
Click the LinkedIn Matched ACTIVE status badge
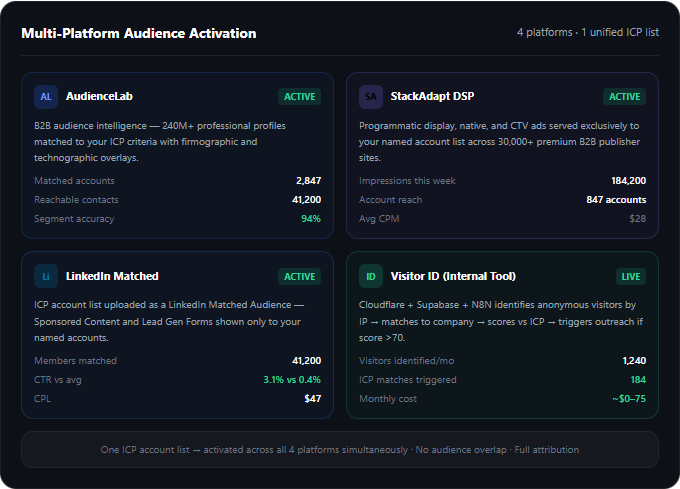(x=299, y=277)
